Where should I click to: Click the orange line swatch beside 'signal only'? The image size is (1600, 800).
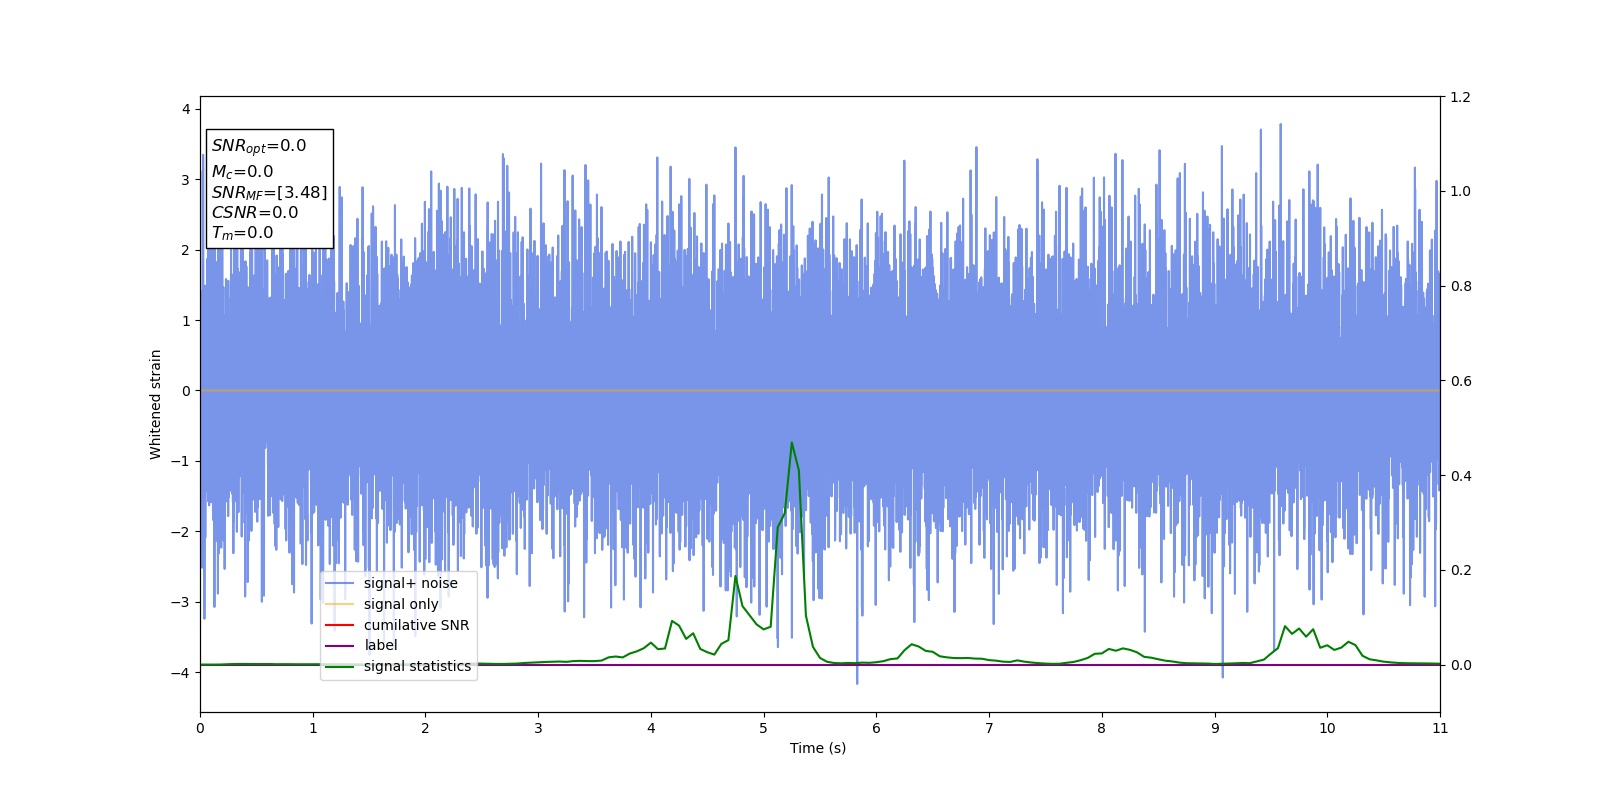pyautogui.click(x=340, y=604)
